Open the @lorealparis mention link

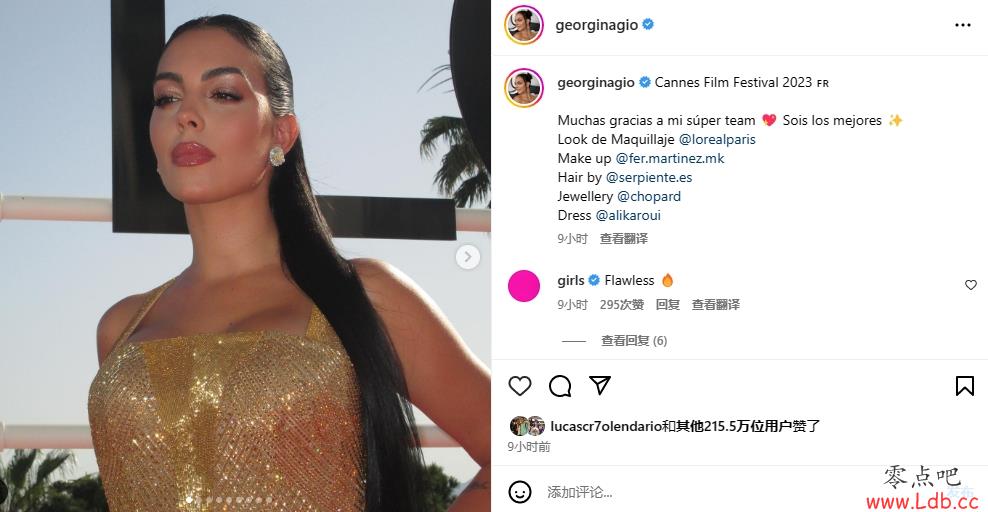coord(717,139)
